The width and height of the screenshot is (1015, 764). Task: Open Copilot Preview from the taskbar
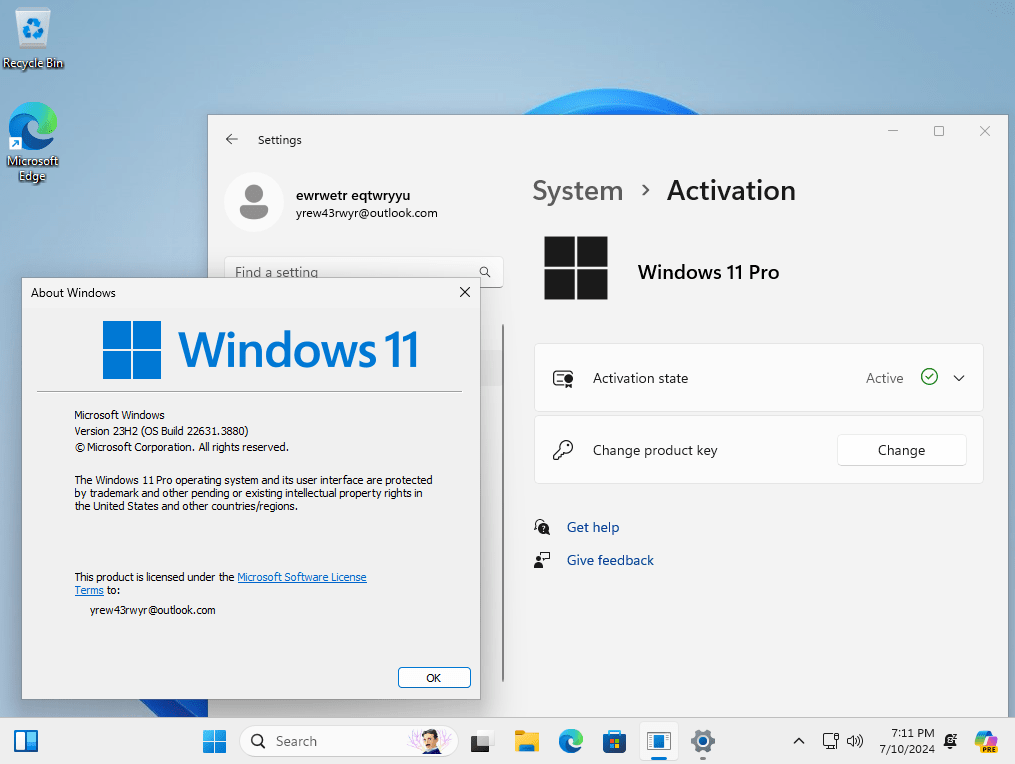click(986, 741)
